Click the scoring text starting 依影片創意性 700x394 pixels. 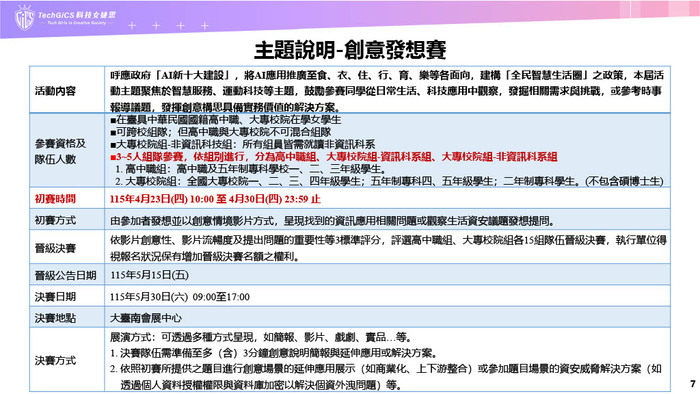(388, 248)
